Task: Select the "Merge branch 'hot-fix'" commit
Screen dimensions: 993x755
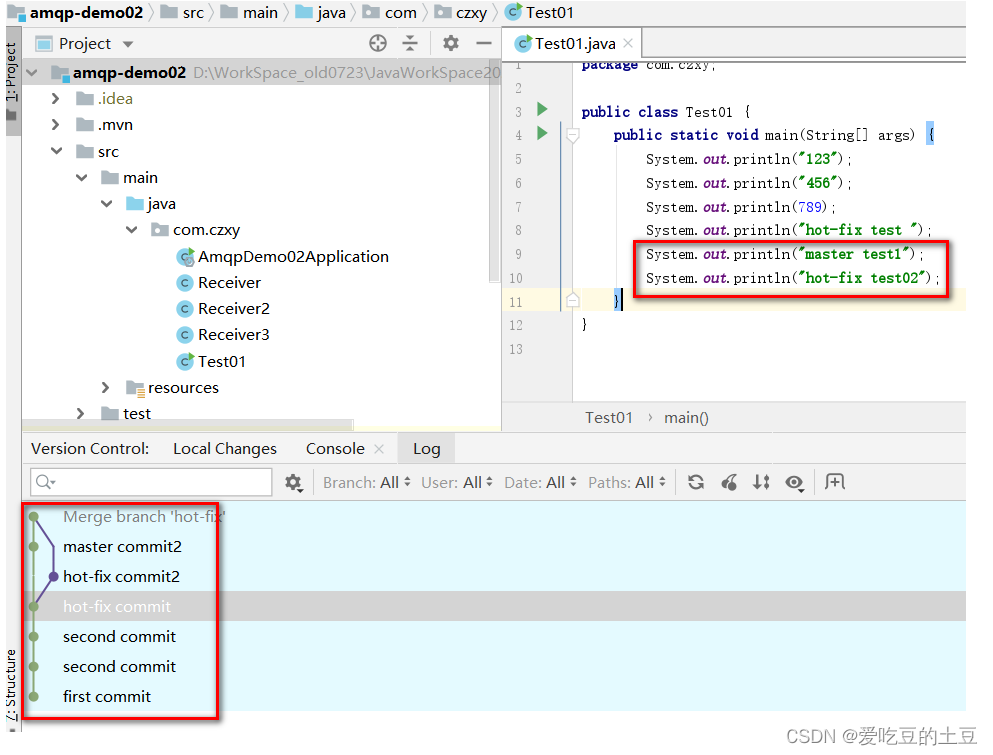Action: pos(144,517)
